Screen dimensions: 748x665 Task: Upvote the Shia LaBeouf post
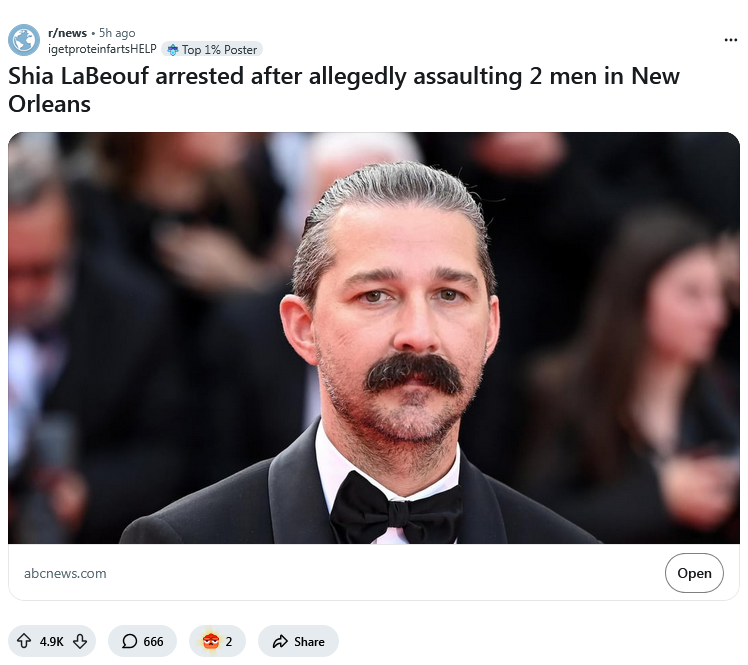(24, 641)
